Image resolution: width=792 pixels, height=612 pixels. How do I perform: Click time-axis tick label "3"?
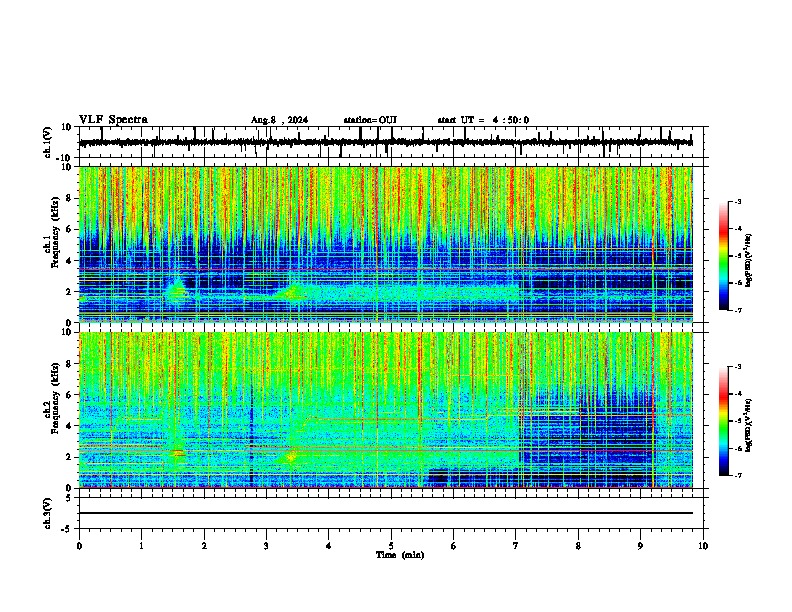pos(266,546)
